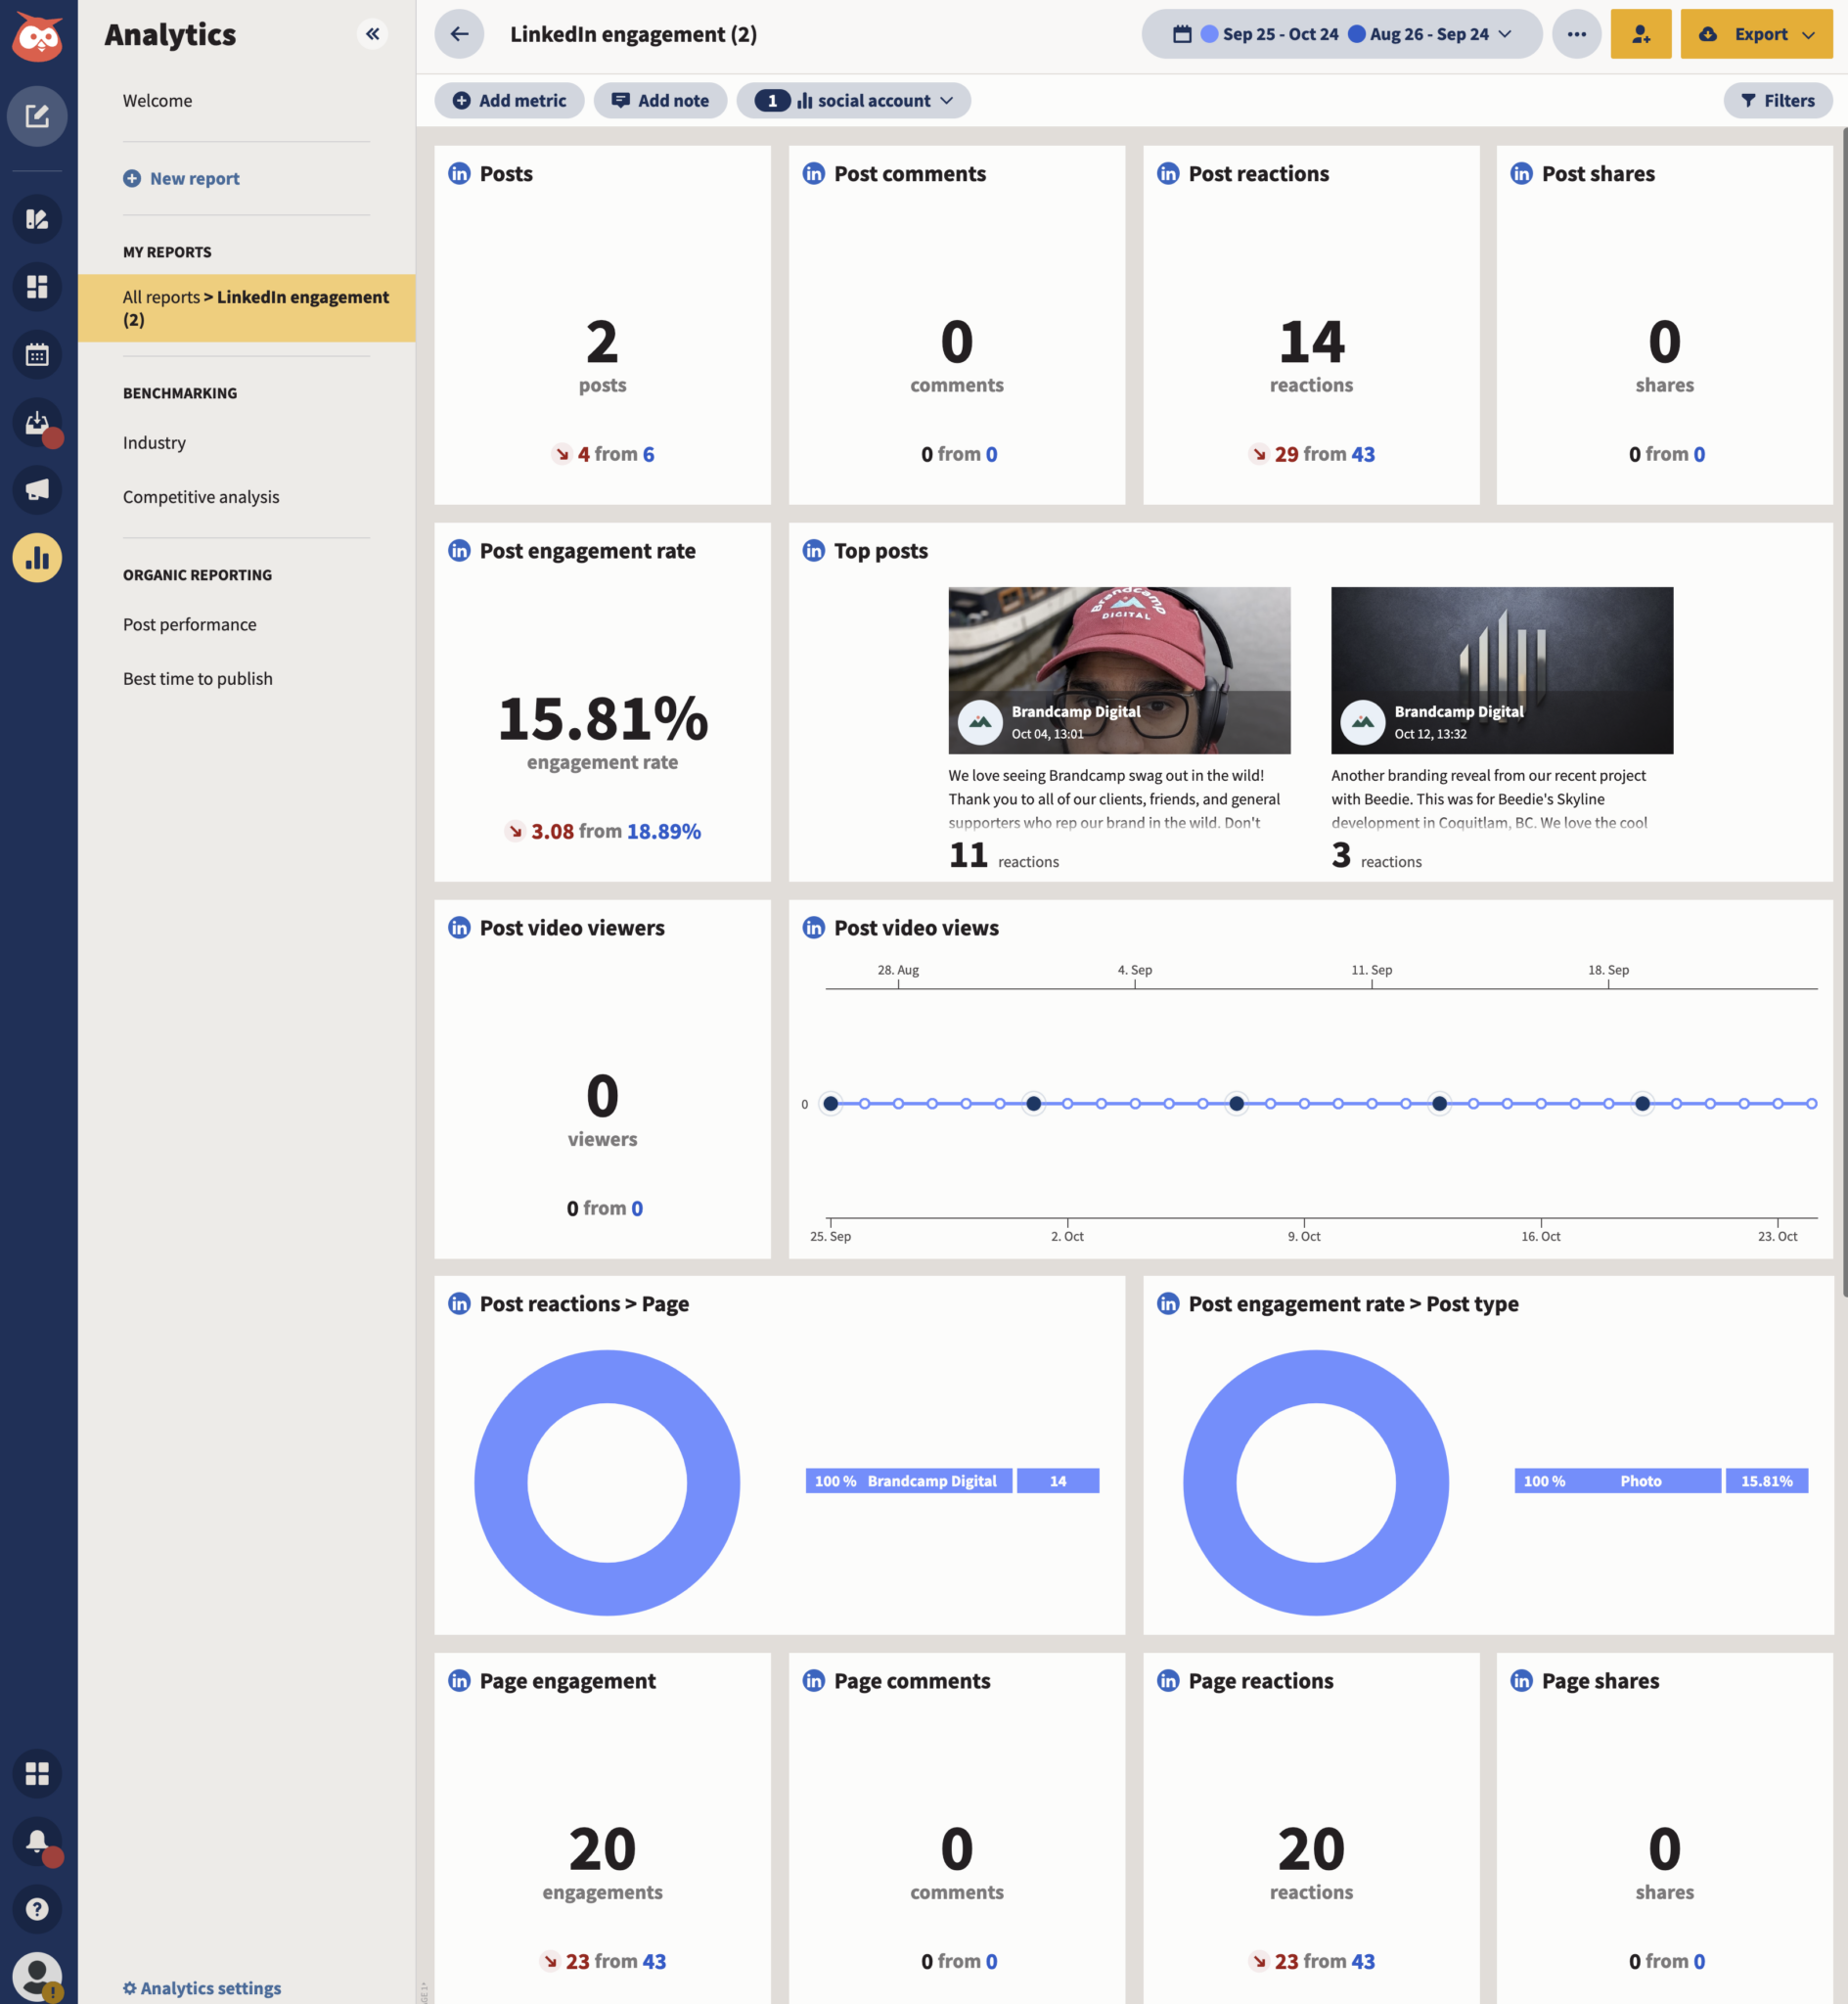
Task: Click the yellow share-report person icon
Action: click(1641, 33)
